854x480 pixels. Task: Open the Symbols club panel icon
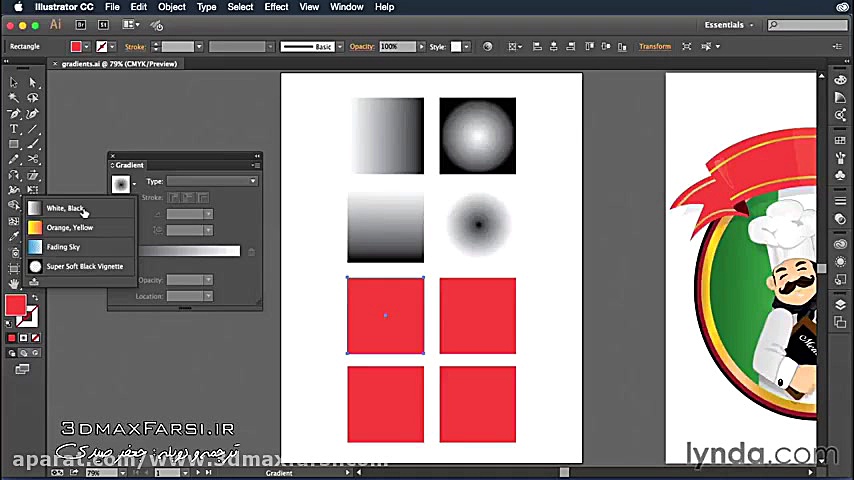[840, 175]
